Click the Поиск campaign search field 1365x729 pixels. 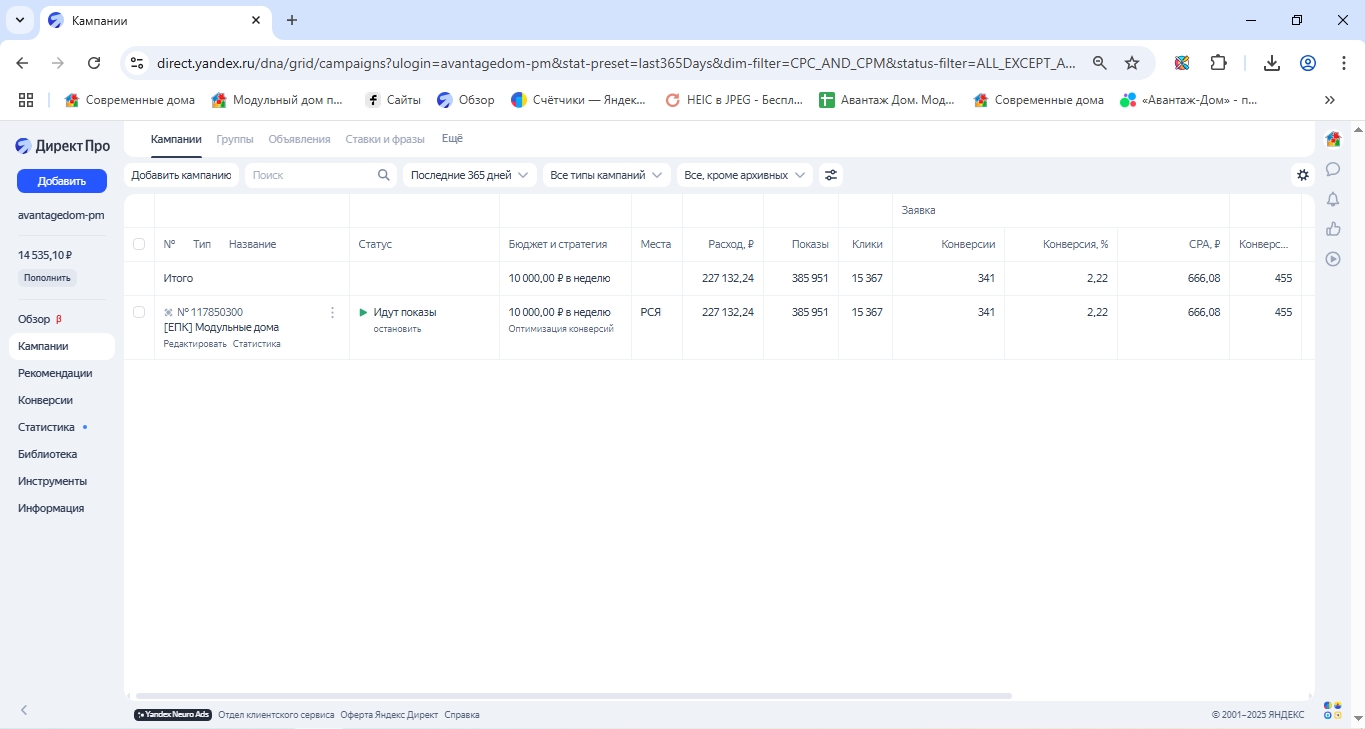pyautogui.click(x=310, y=175)
